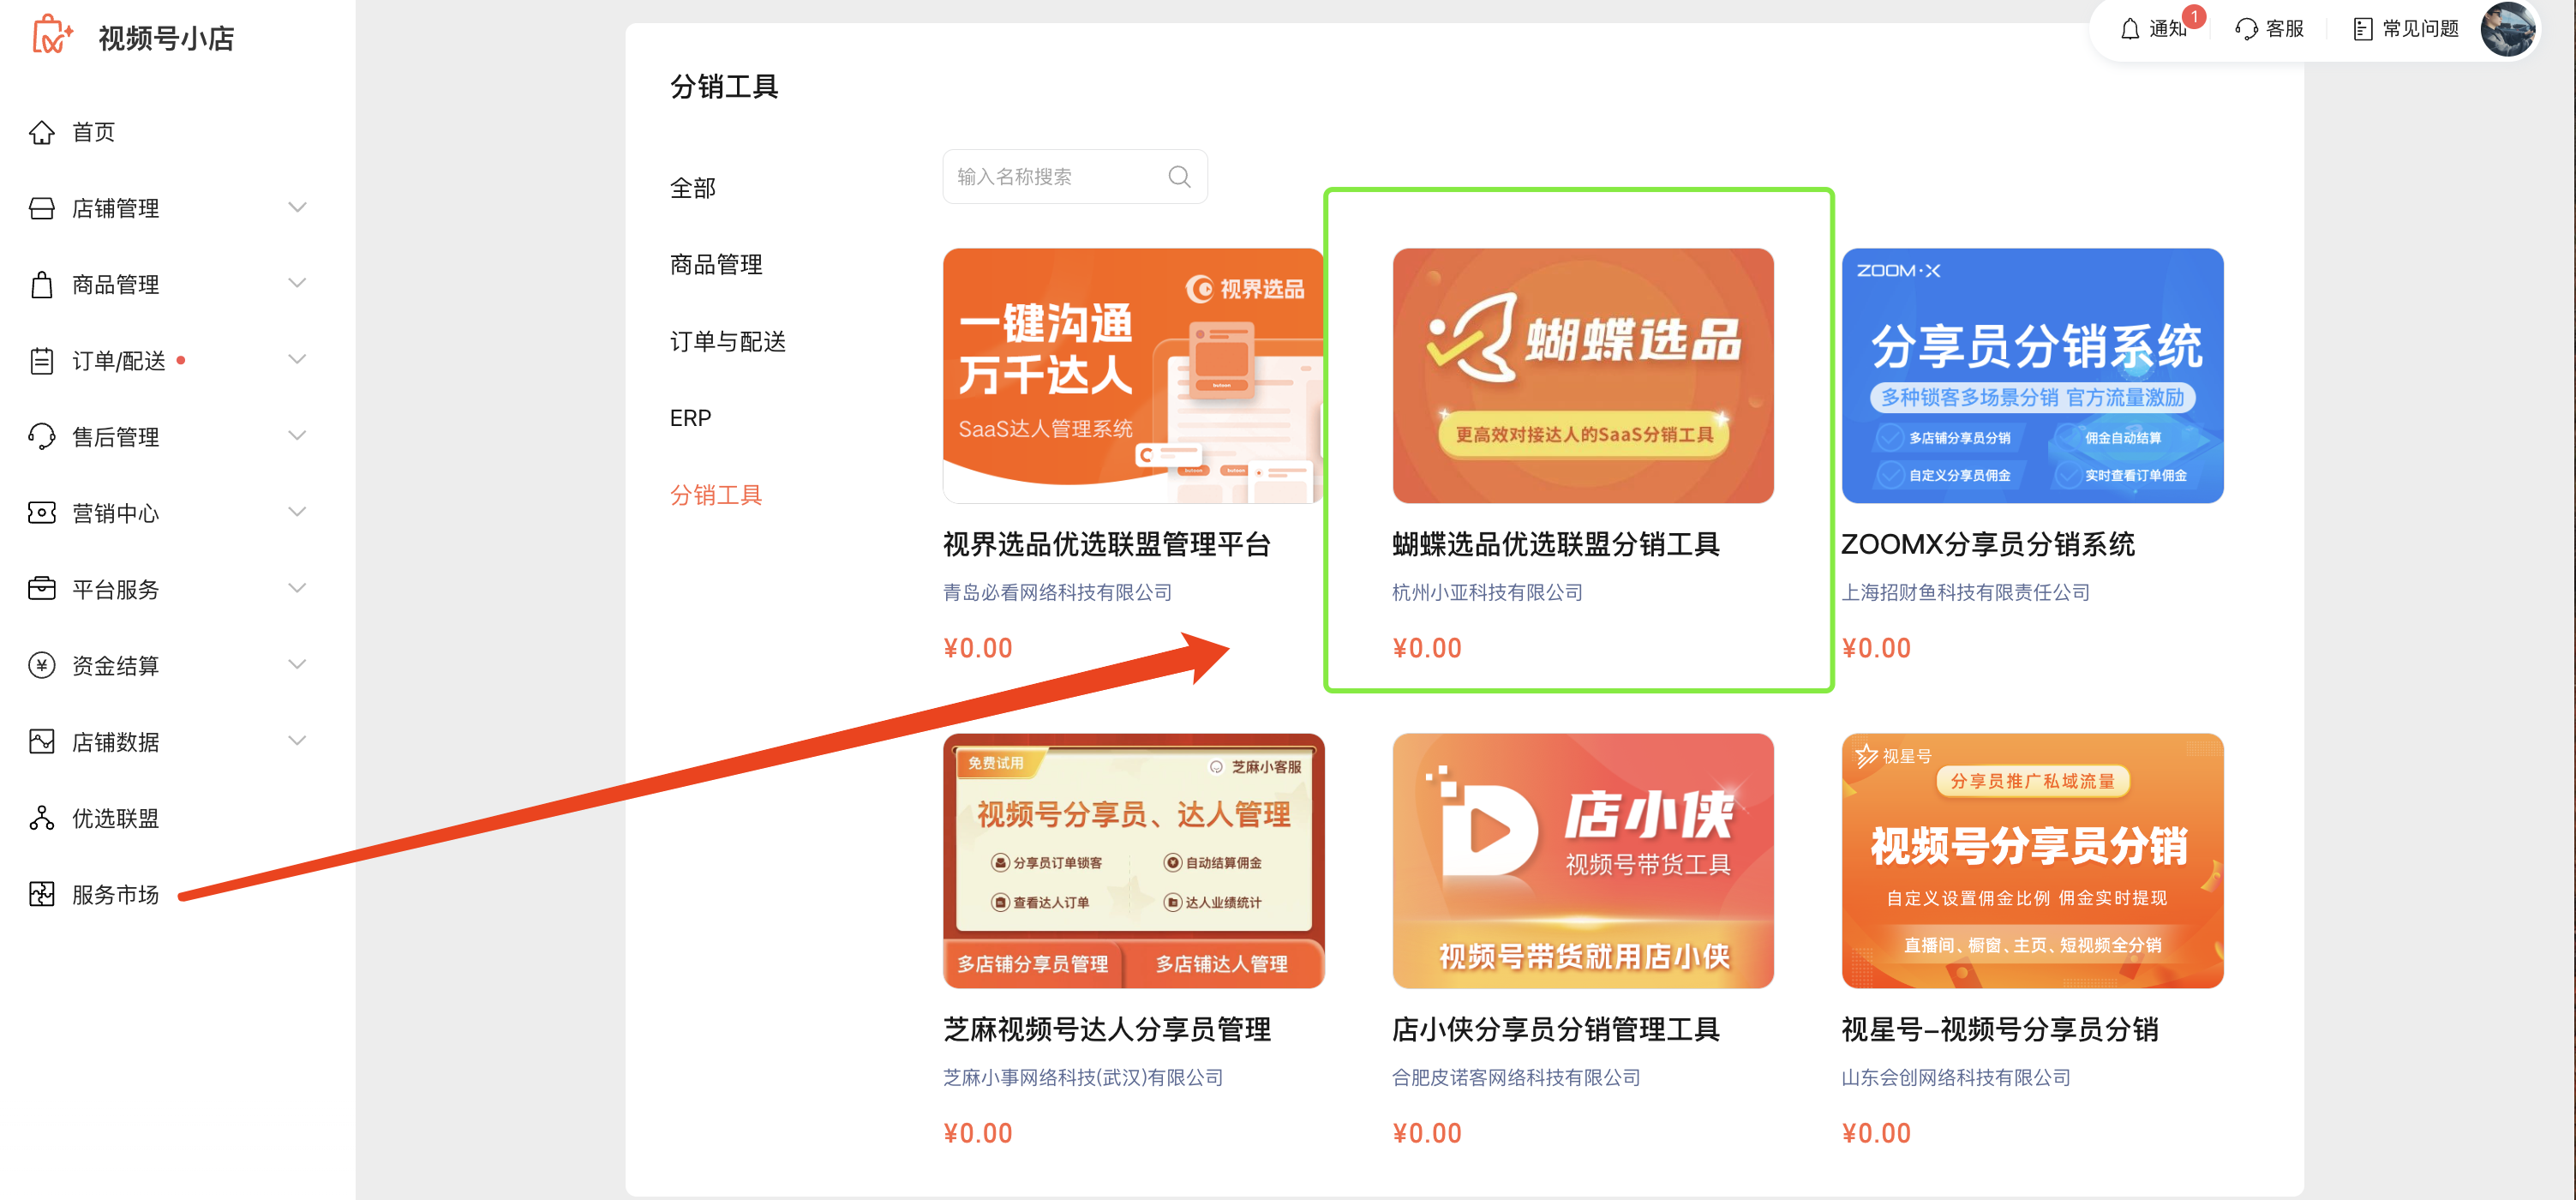The height and width of the screenshot is (1200, 2576).
Task: Expand the 店铺管理 menu chevron
Action: click(x=297, y=207)
